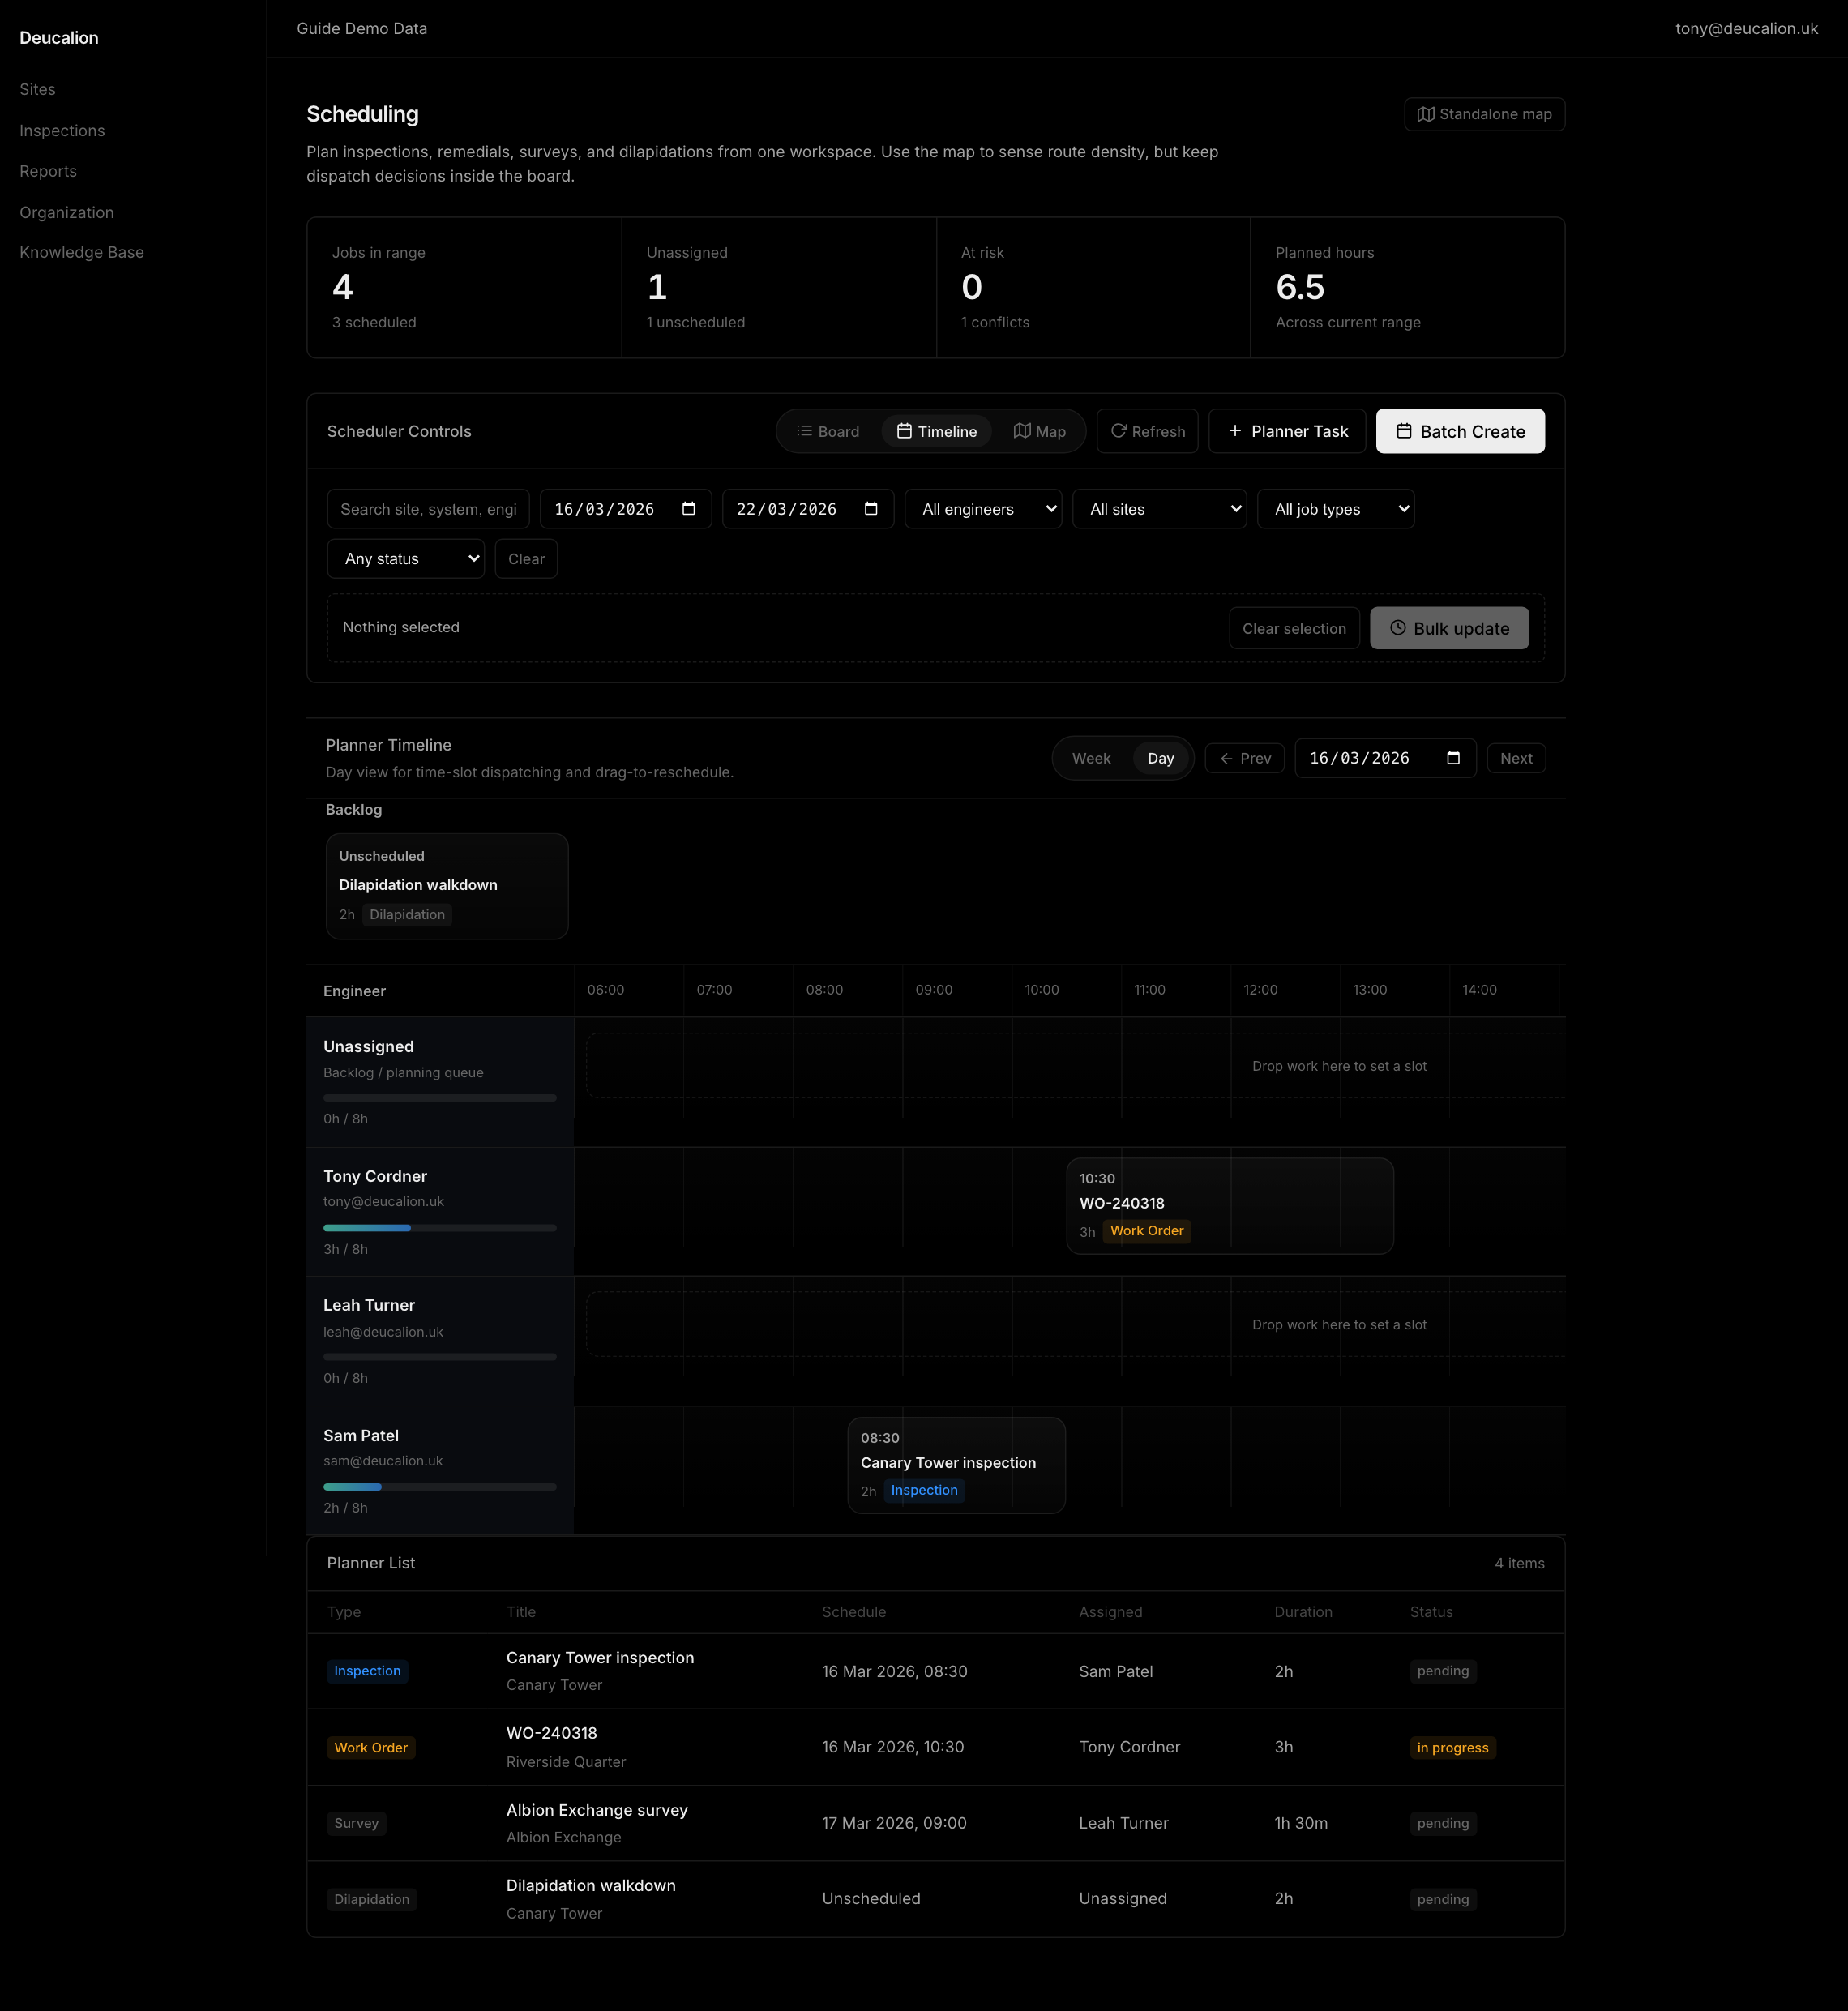This screenshot has height=2011, width=1848.
Task: Open the Inspections section
Action: point(62,130)
